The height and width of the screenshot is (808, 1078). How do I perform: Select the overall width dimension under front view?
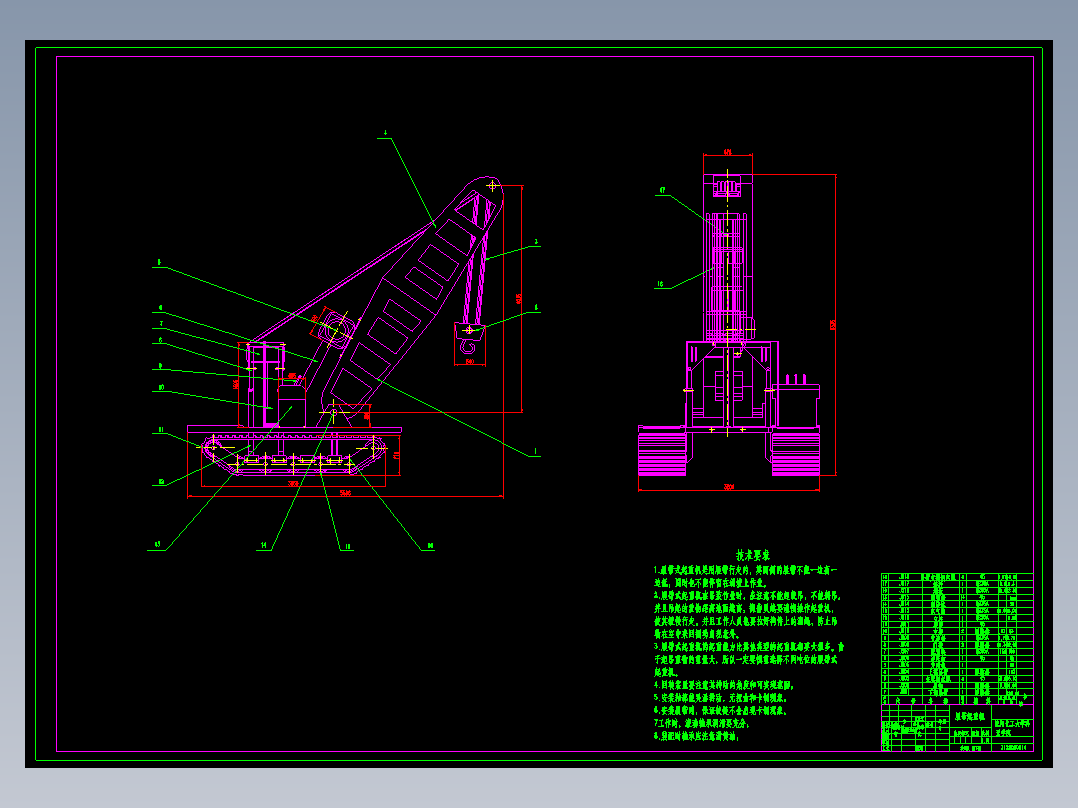(x=729, y=487)
